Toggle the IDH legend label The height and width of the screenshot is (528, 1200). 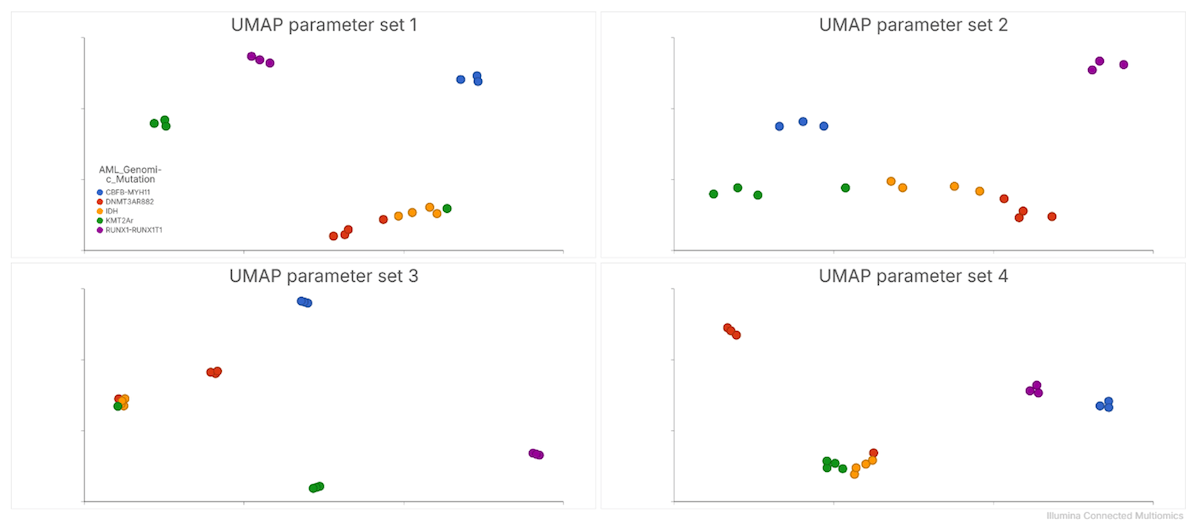pos(112,211)
